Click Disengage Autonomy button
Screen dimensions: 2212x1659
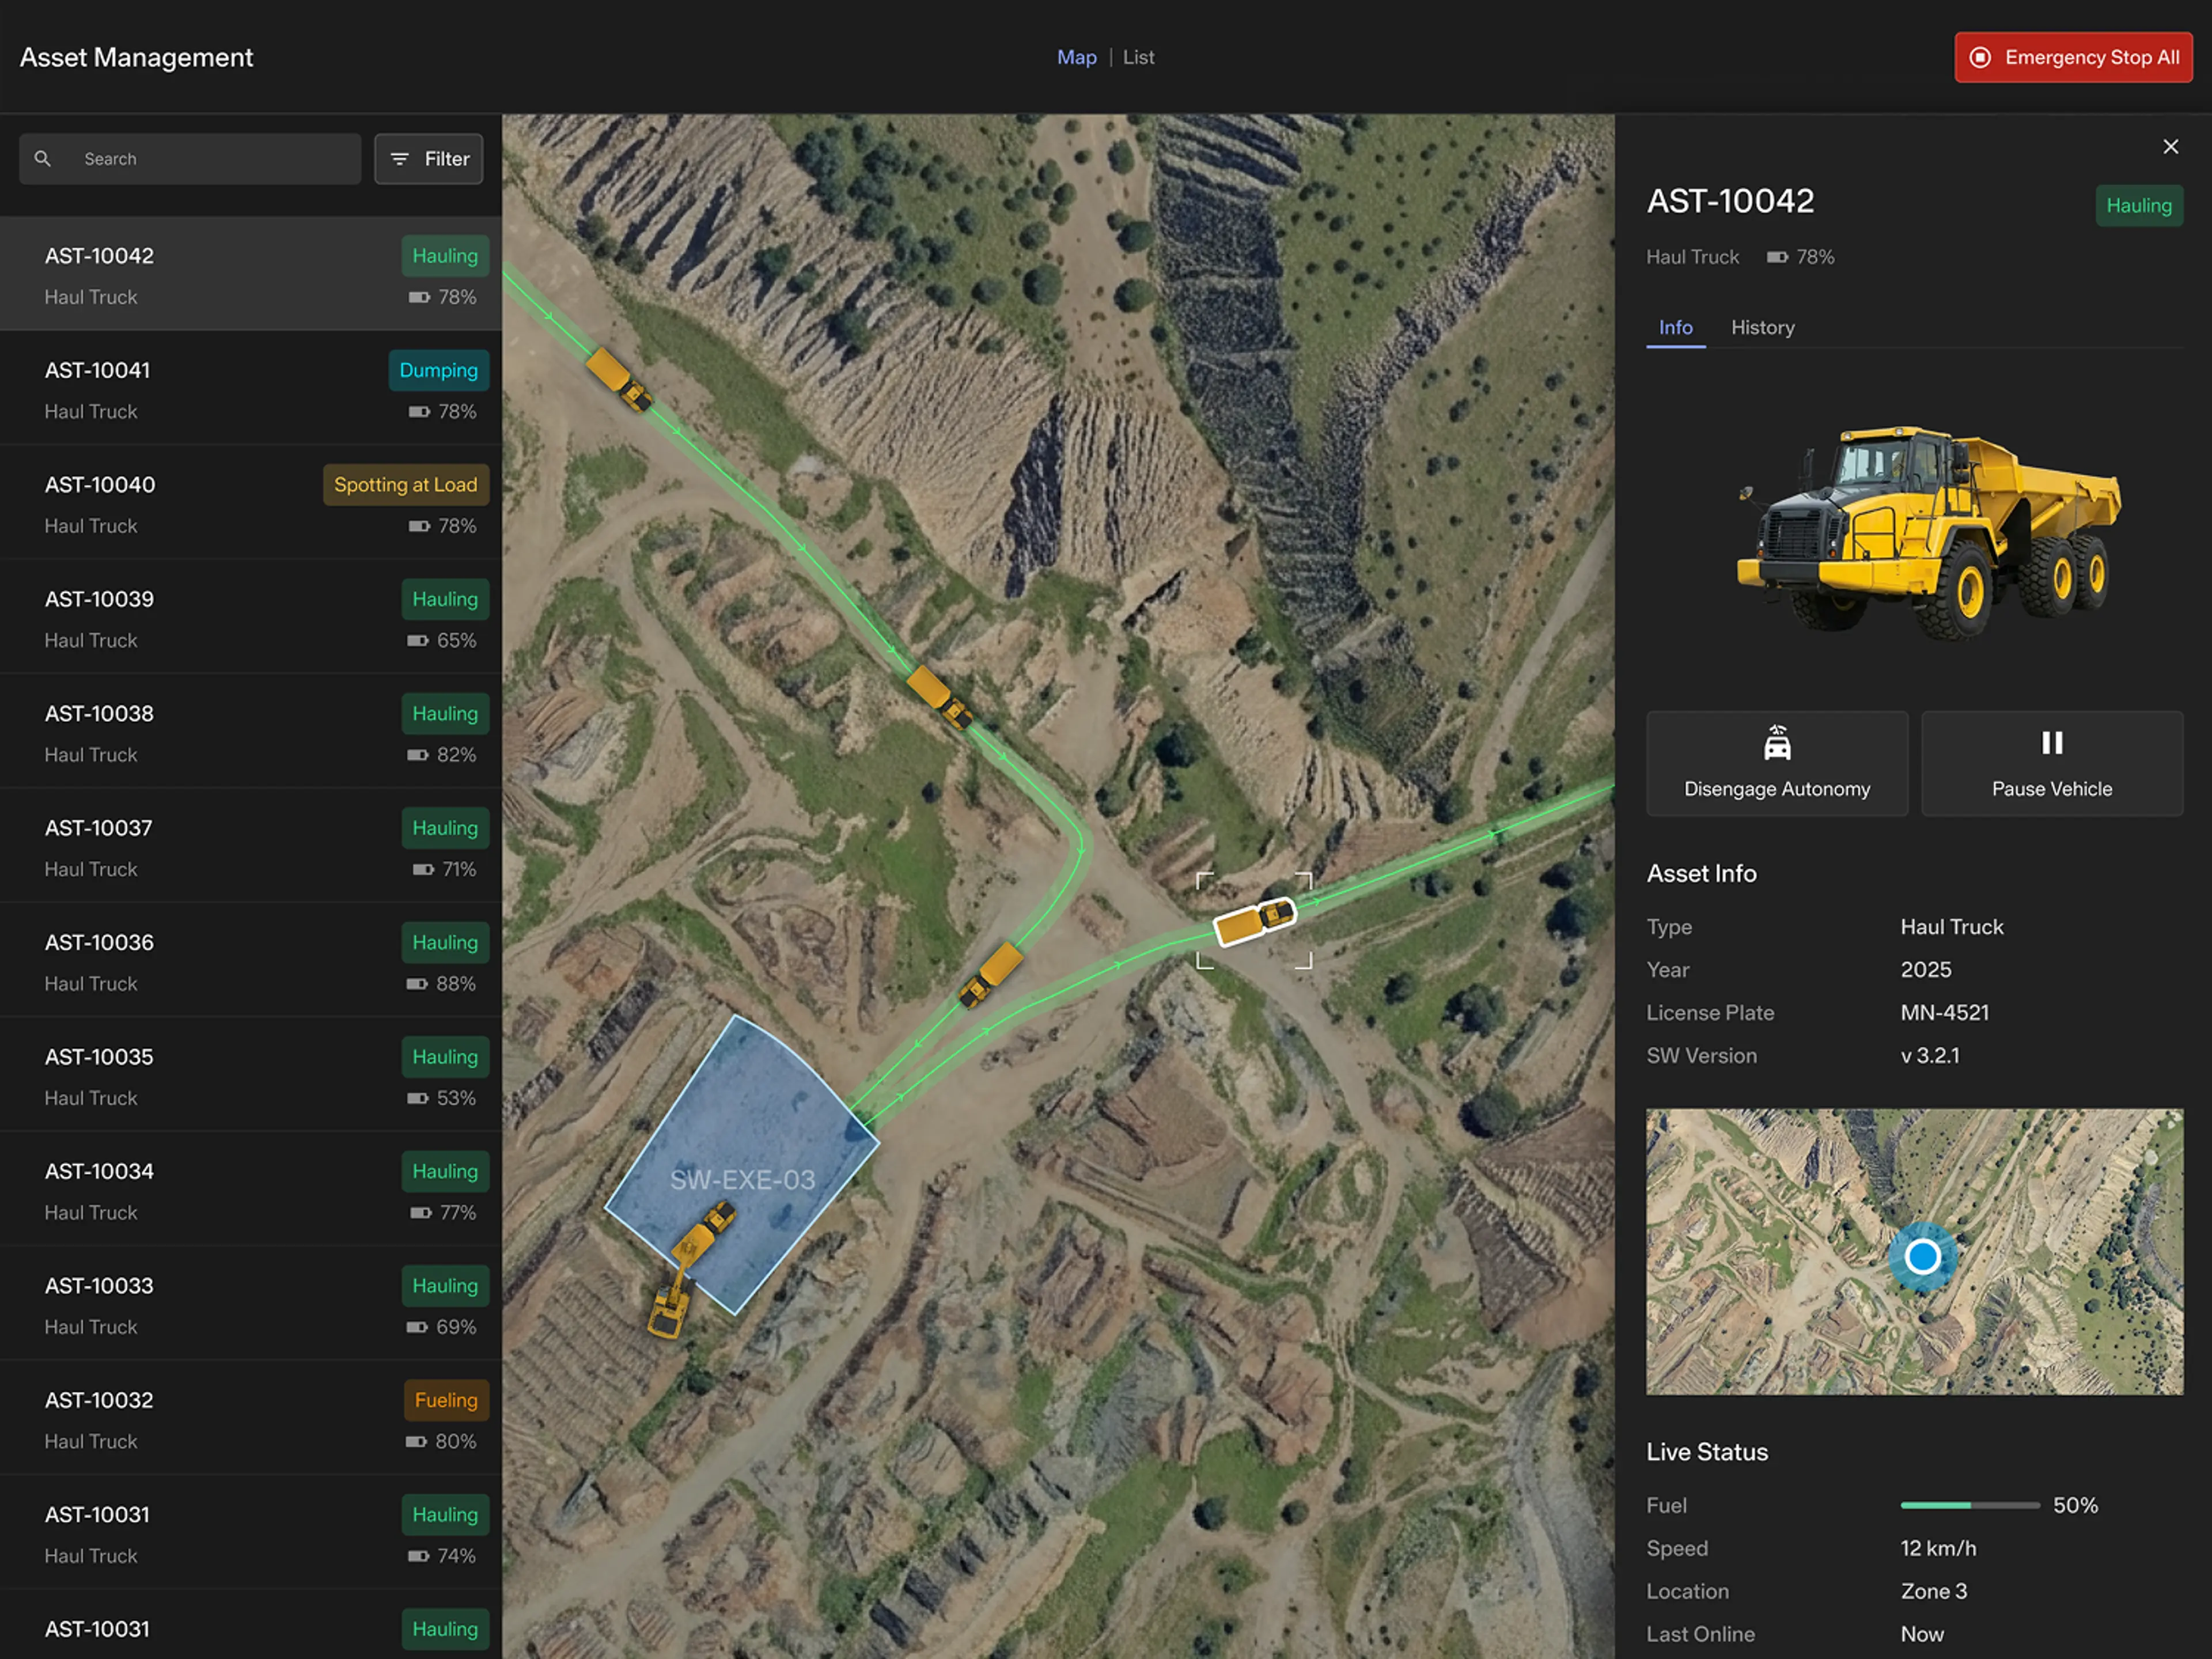(x=1777, y=763)
